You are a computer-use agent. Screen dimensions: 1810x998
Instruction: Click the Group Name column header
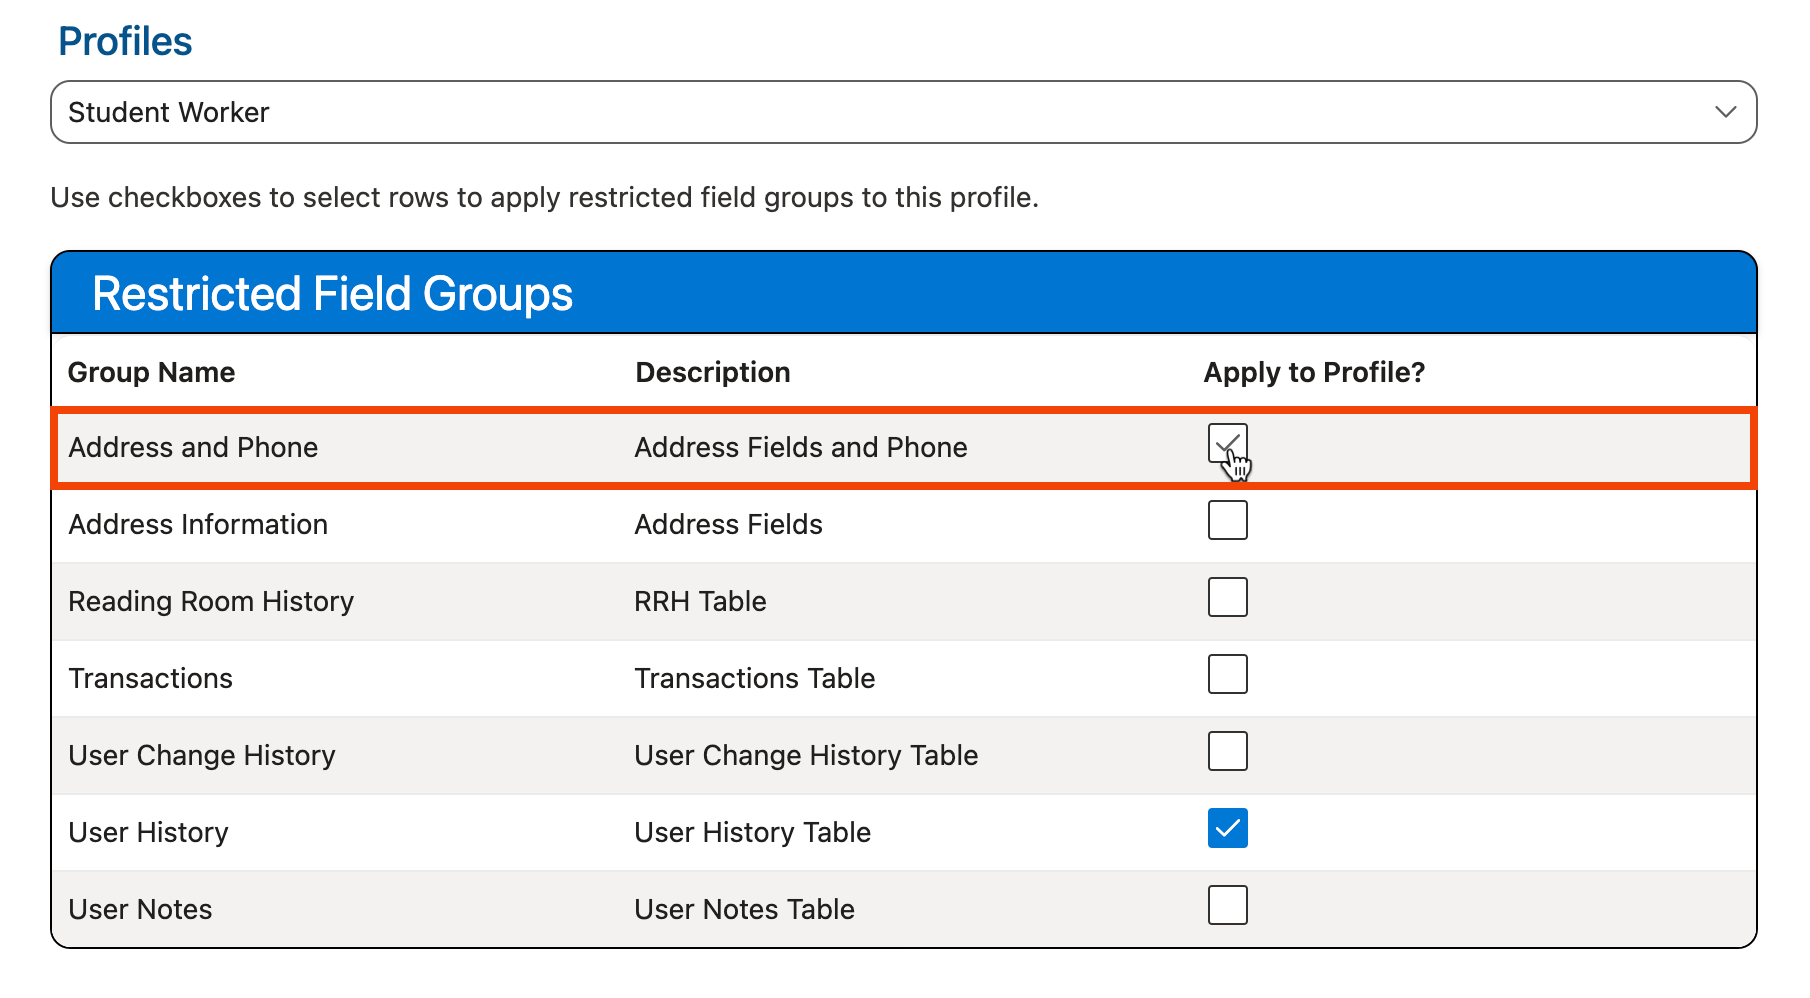151,372
